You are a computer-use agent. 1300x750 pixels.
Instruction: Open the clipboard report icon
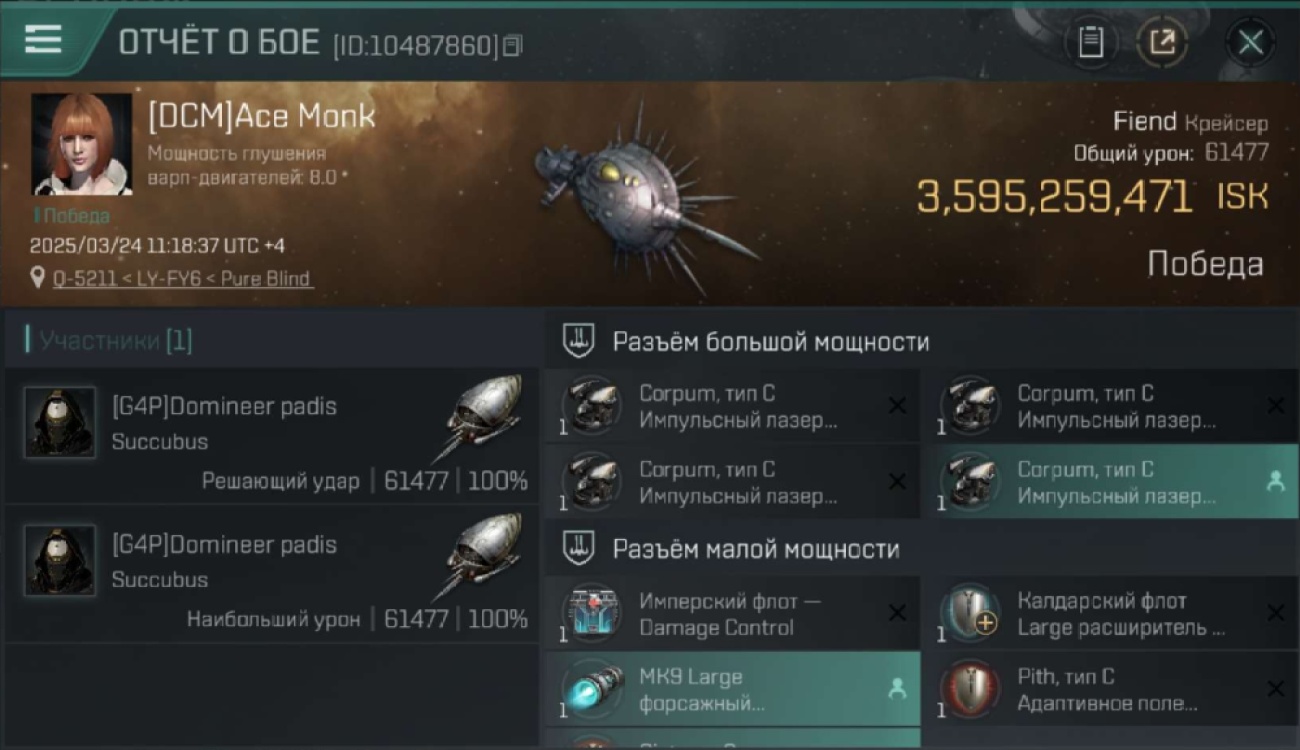(x=1091, y=42)
